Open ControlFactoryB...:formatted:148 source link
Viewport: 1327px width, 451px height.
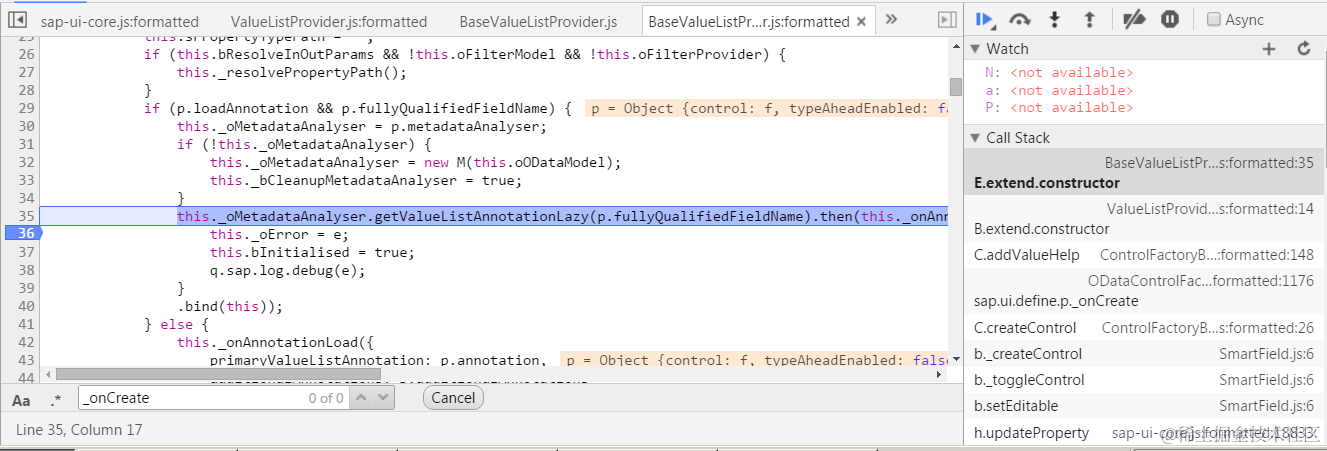pos(1207,255)
